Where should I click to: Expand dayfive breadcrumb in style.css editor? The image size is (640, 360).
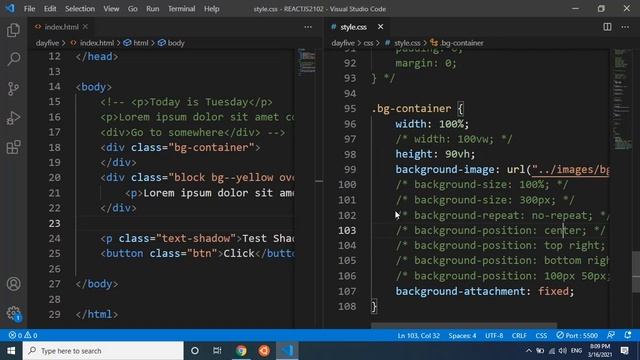pos(343,43)
